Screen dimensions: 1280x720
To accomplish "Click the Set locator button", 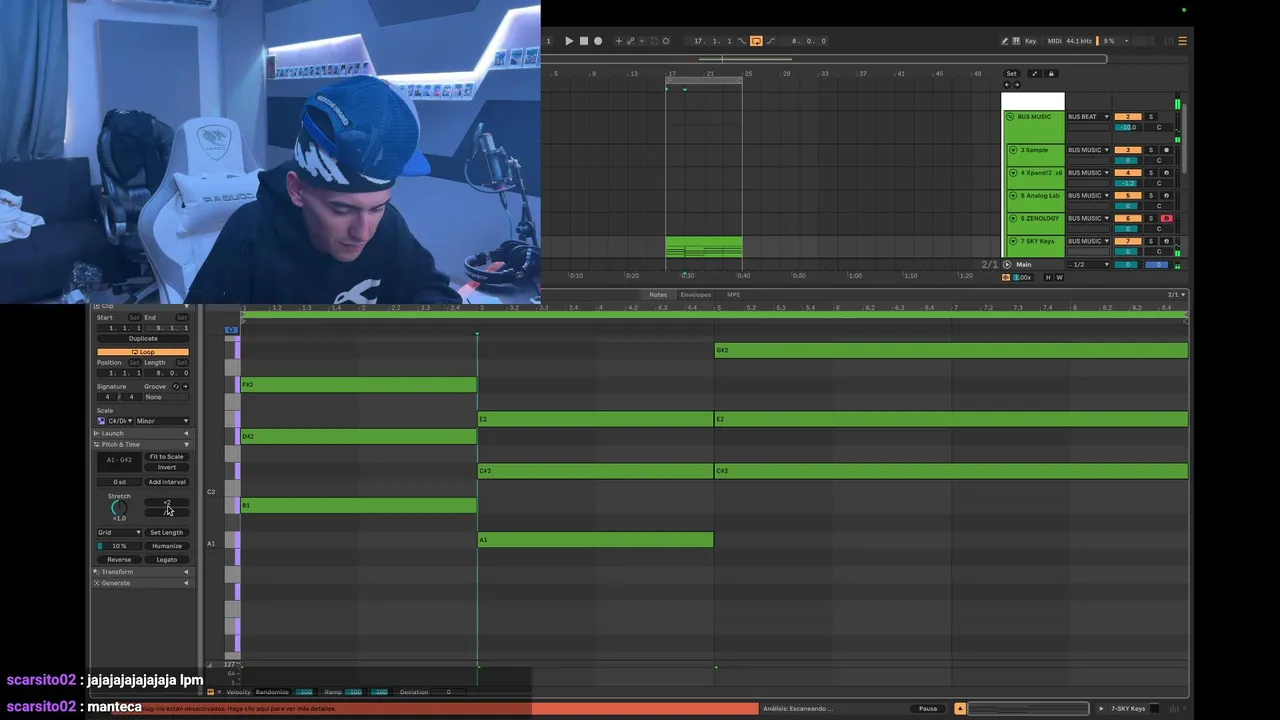I will 1011,73.
